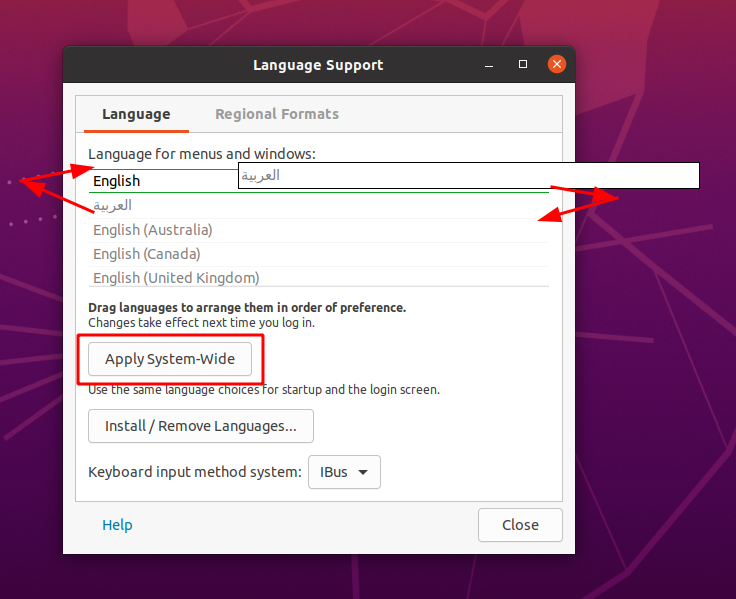Viewport: 736px width, 599px height.
Task: Choose English (Australia) from the list
Action: (x=153, y=230)
